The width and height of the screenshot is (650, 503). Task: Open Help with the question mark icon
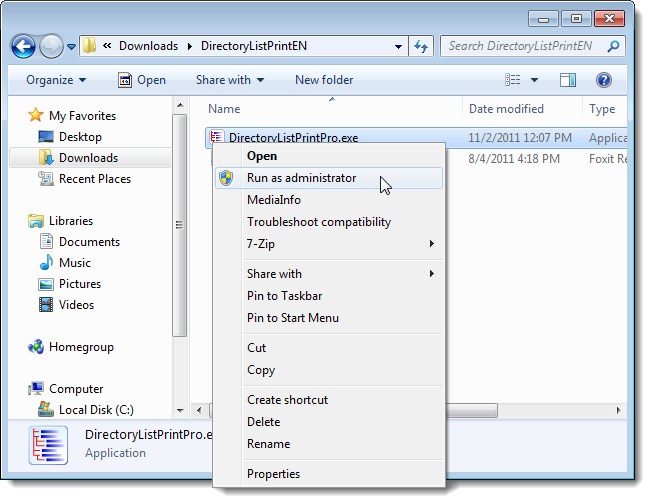click(x=604, y=80)
